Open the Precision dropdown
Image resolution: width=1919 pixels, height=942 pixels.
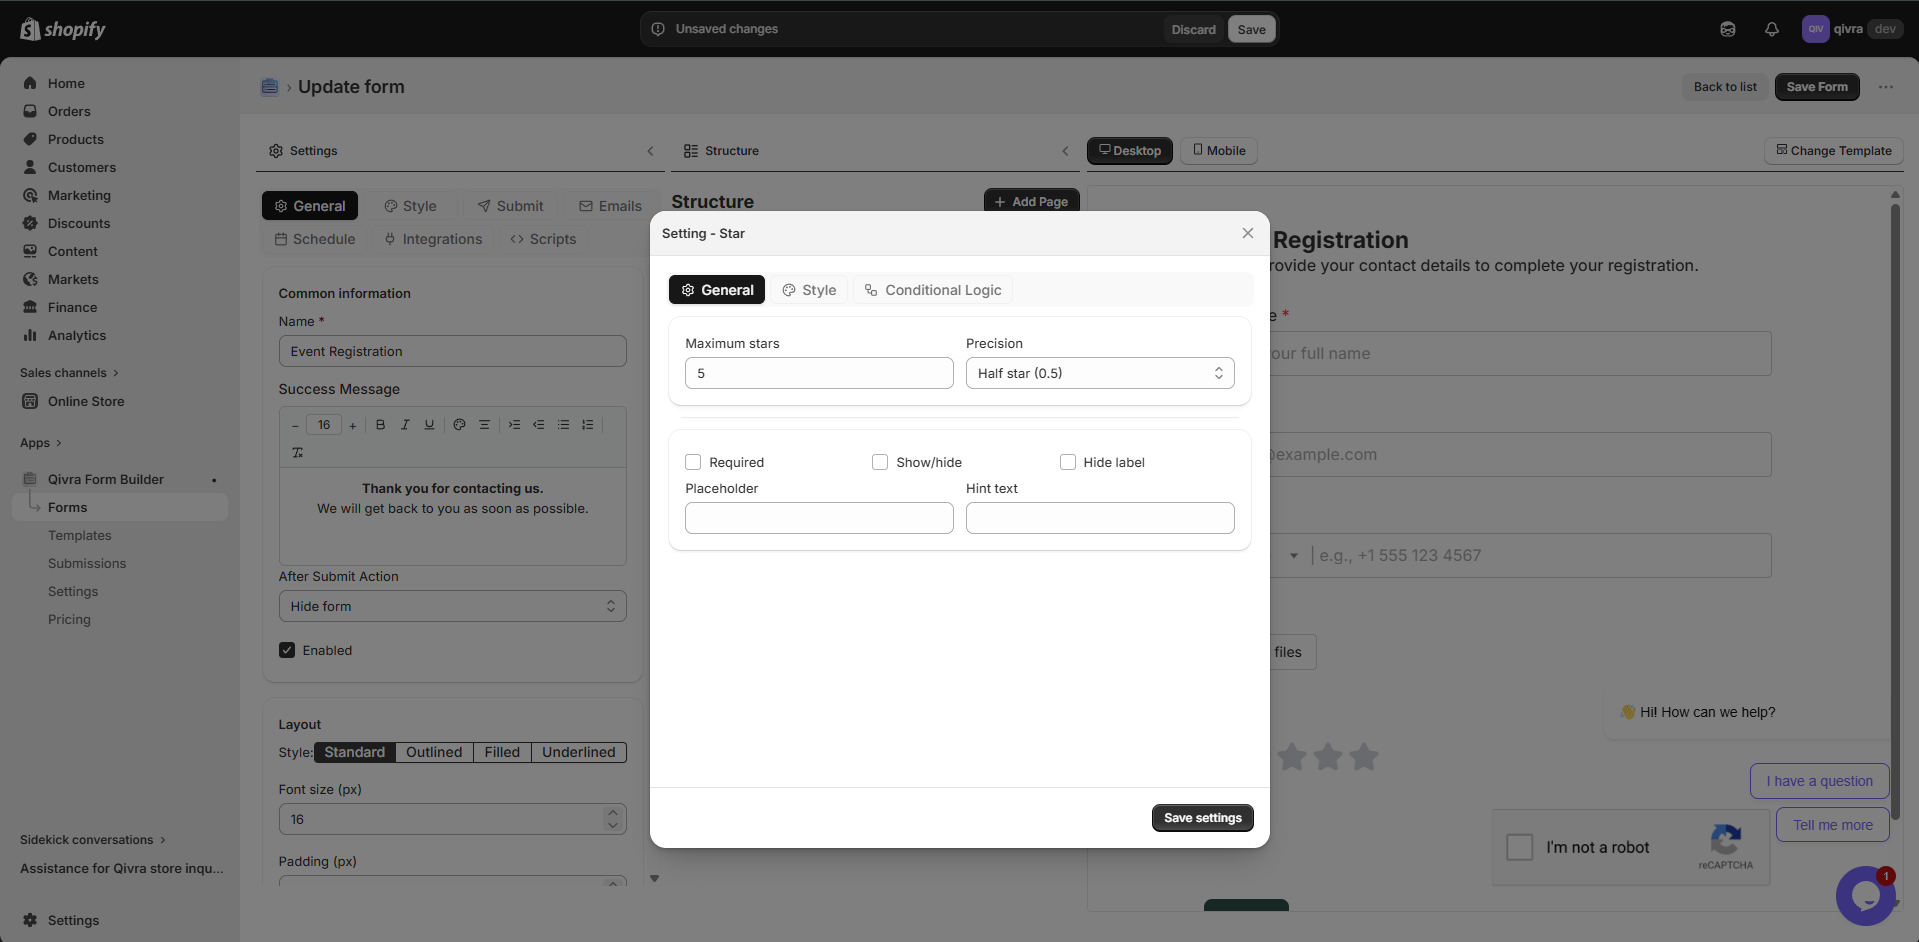click(x=1100, y=373)
